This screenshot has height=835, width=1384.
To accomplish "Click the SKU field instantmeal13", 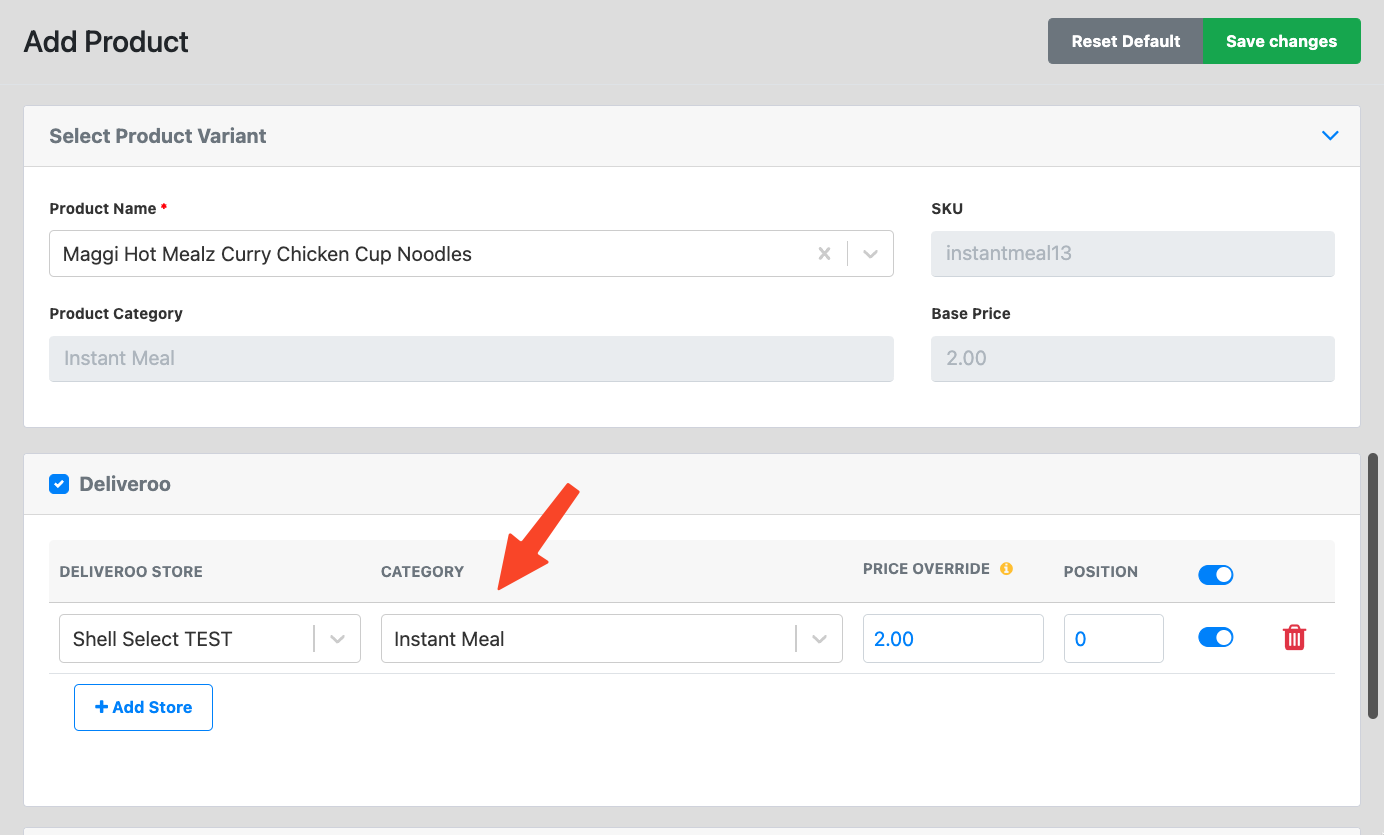I will (1133, 254).
